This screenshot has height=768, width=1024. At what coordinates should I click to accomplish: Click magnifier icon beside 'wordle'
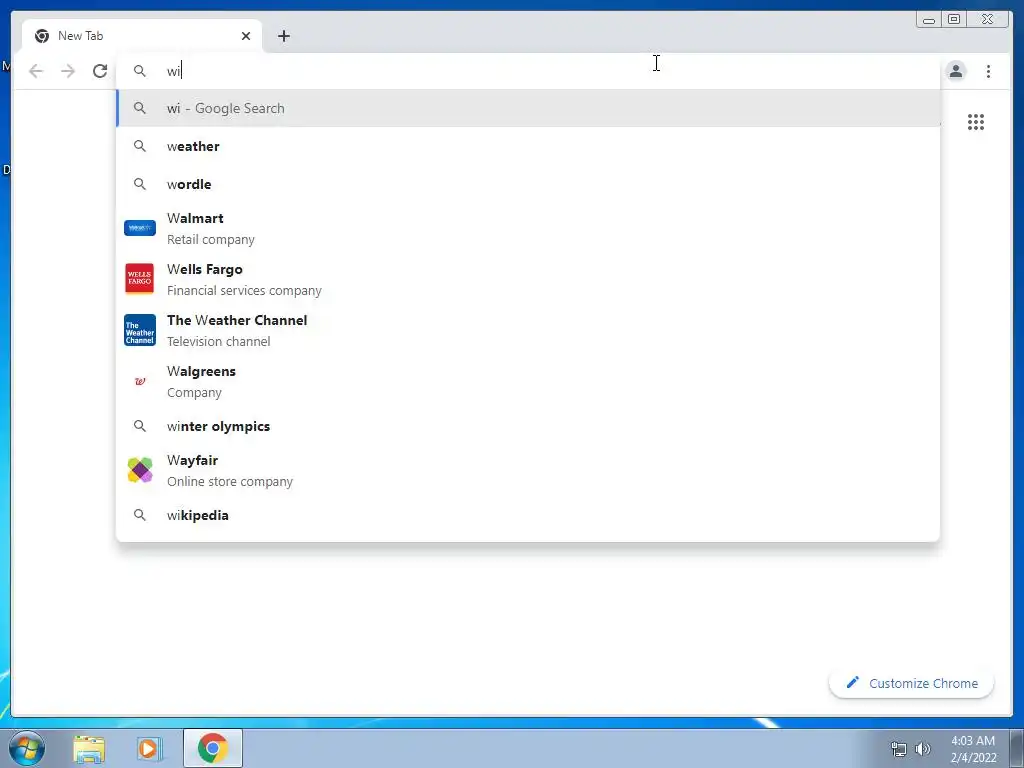coord(140,184)
